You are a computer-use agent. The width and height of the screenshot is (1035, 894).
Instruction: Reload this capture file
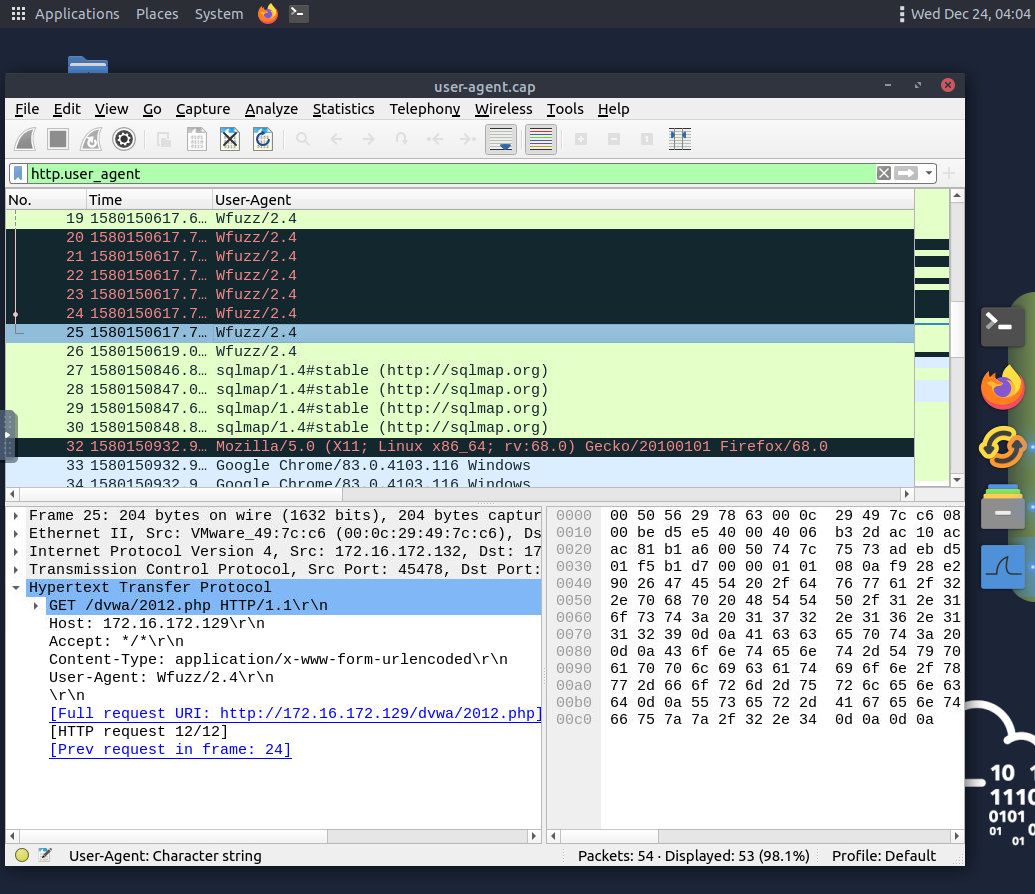pos(263,139)
